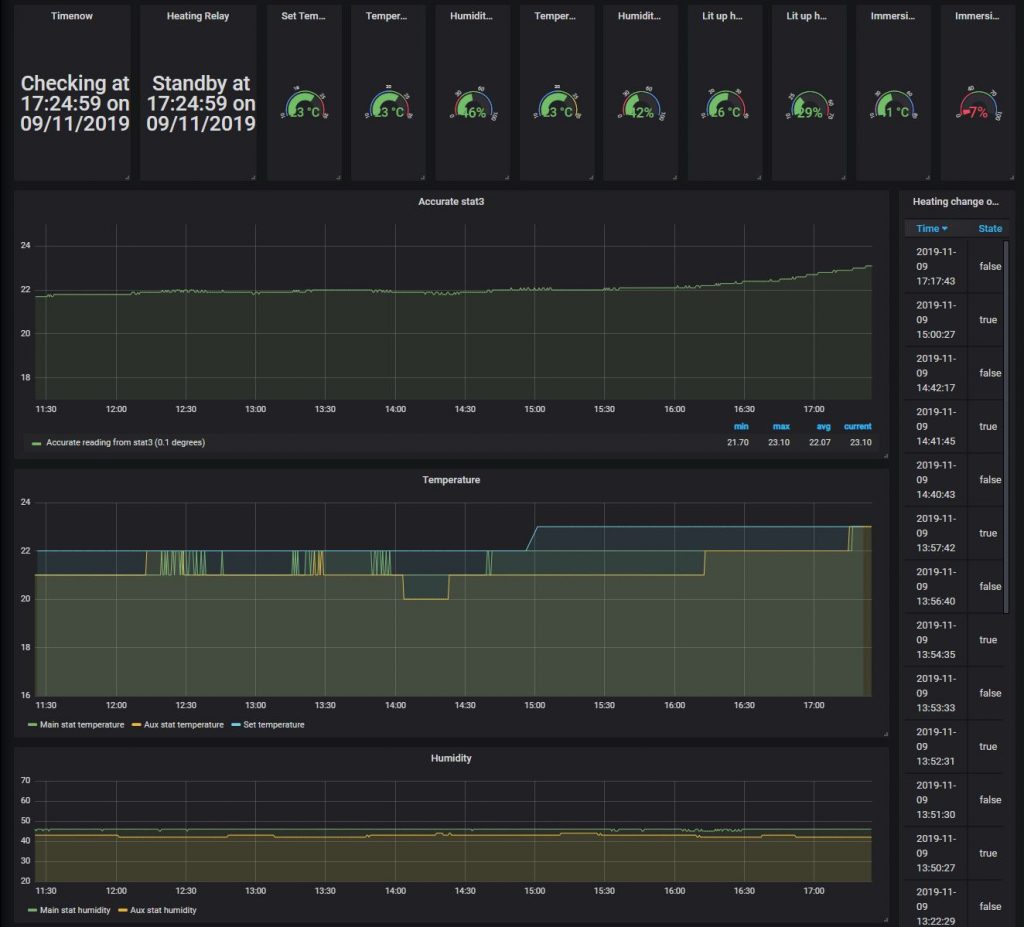Sort legend by avg column

823,426
